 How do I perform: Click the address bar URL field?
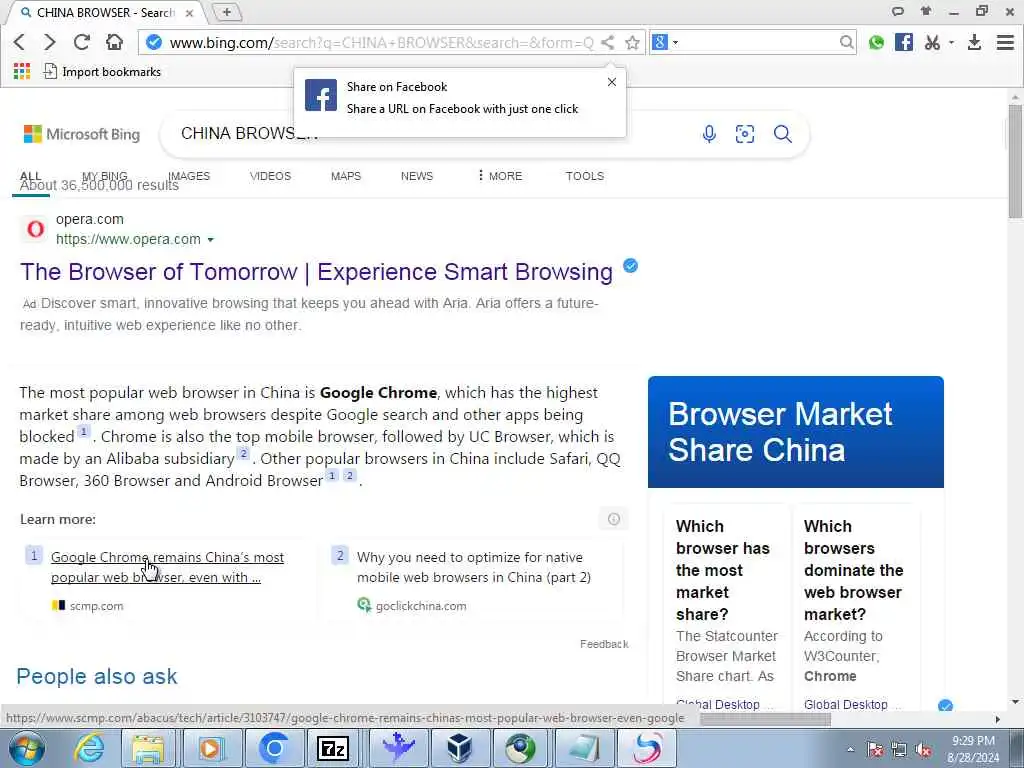coord(381,42)
